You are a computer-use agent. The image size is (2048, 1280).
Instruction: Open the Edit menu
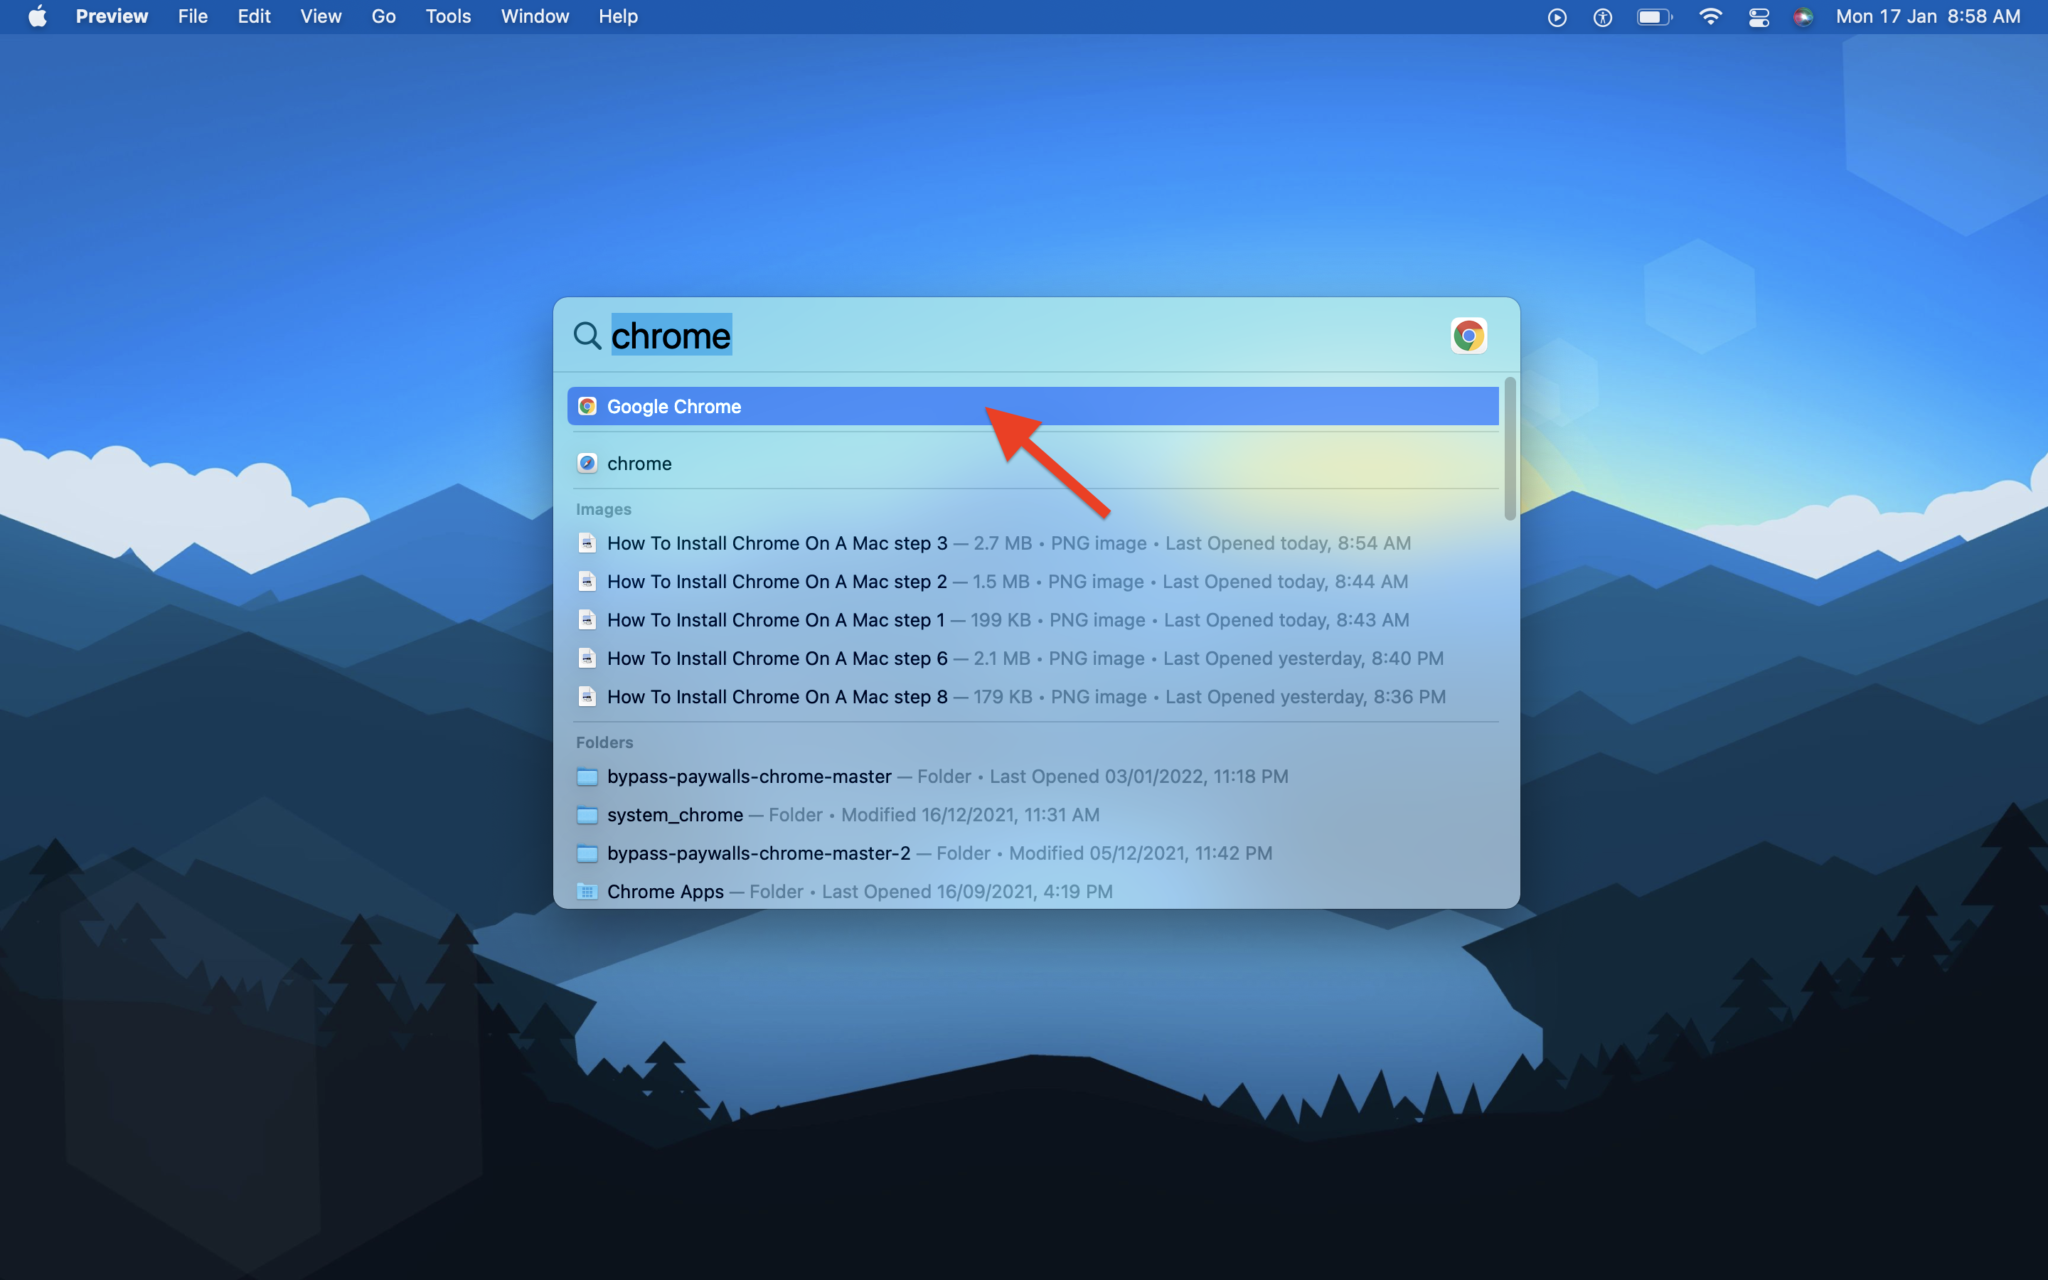tap(254, 16)
